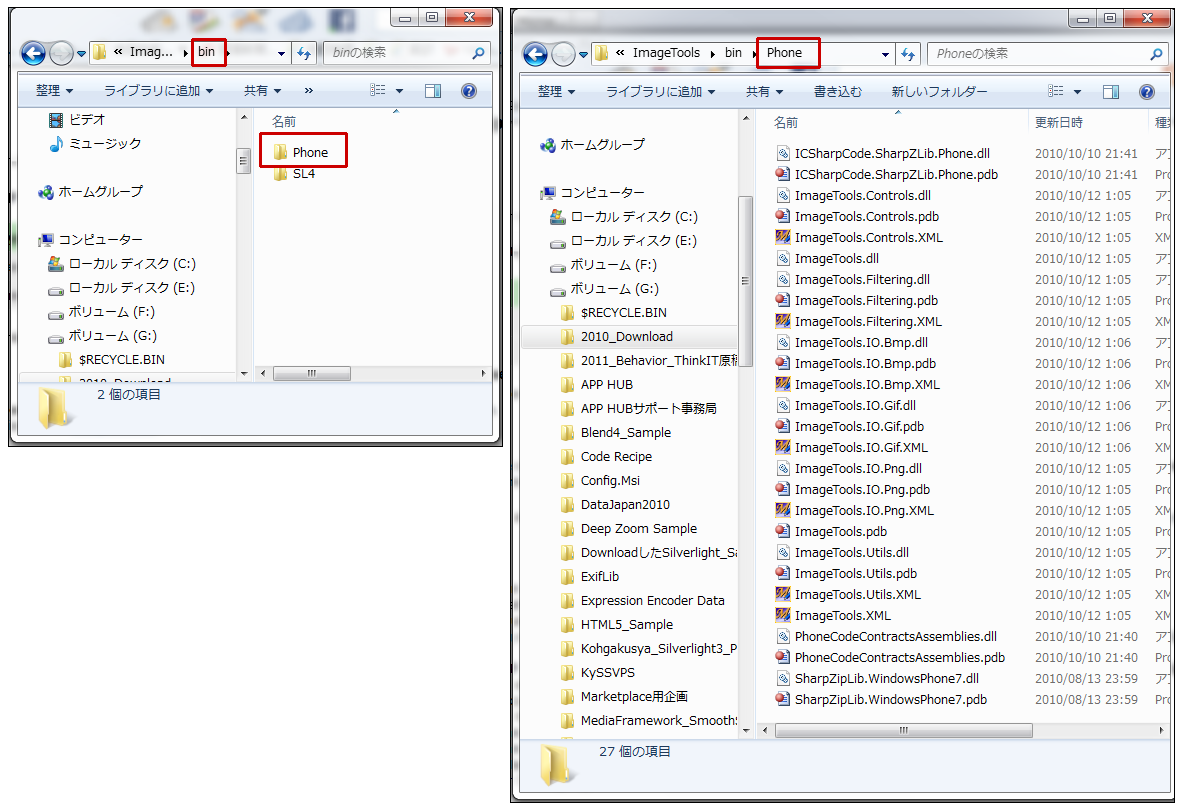Screen dimensions: 1182x807
Task: Select ImageTools.Utils.XML file
Action: click(x=849, y=595)
